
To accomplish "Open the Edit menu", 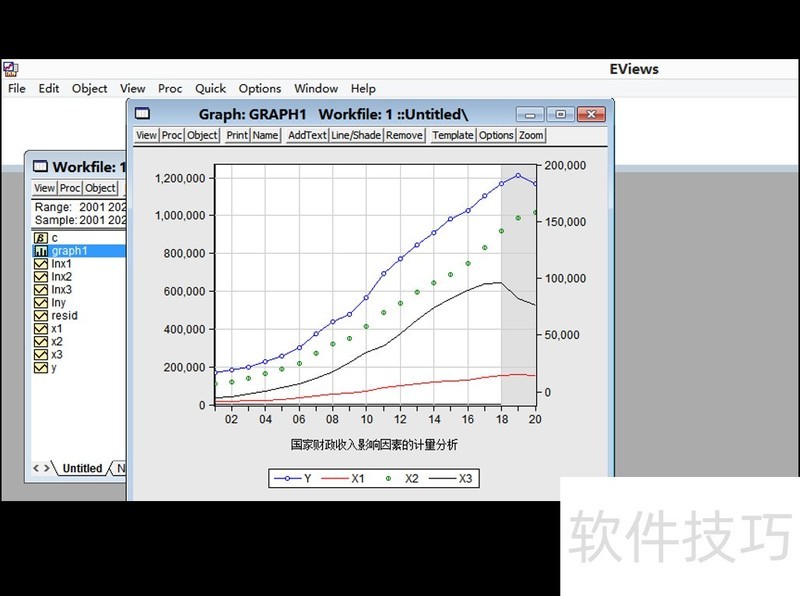I will 48,88.
